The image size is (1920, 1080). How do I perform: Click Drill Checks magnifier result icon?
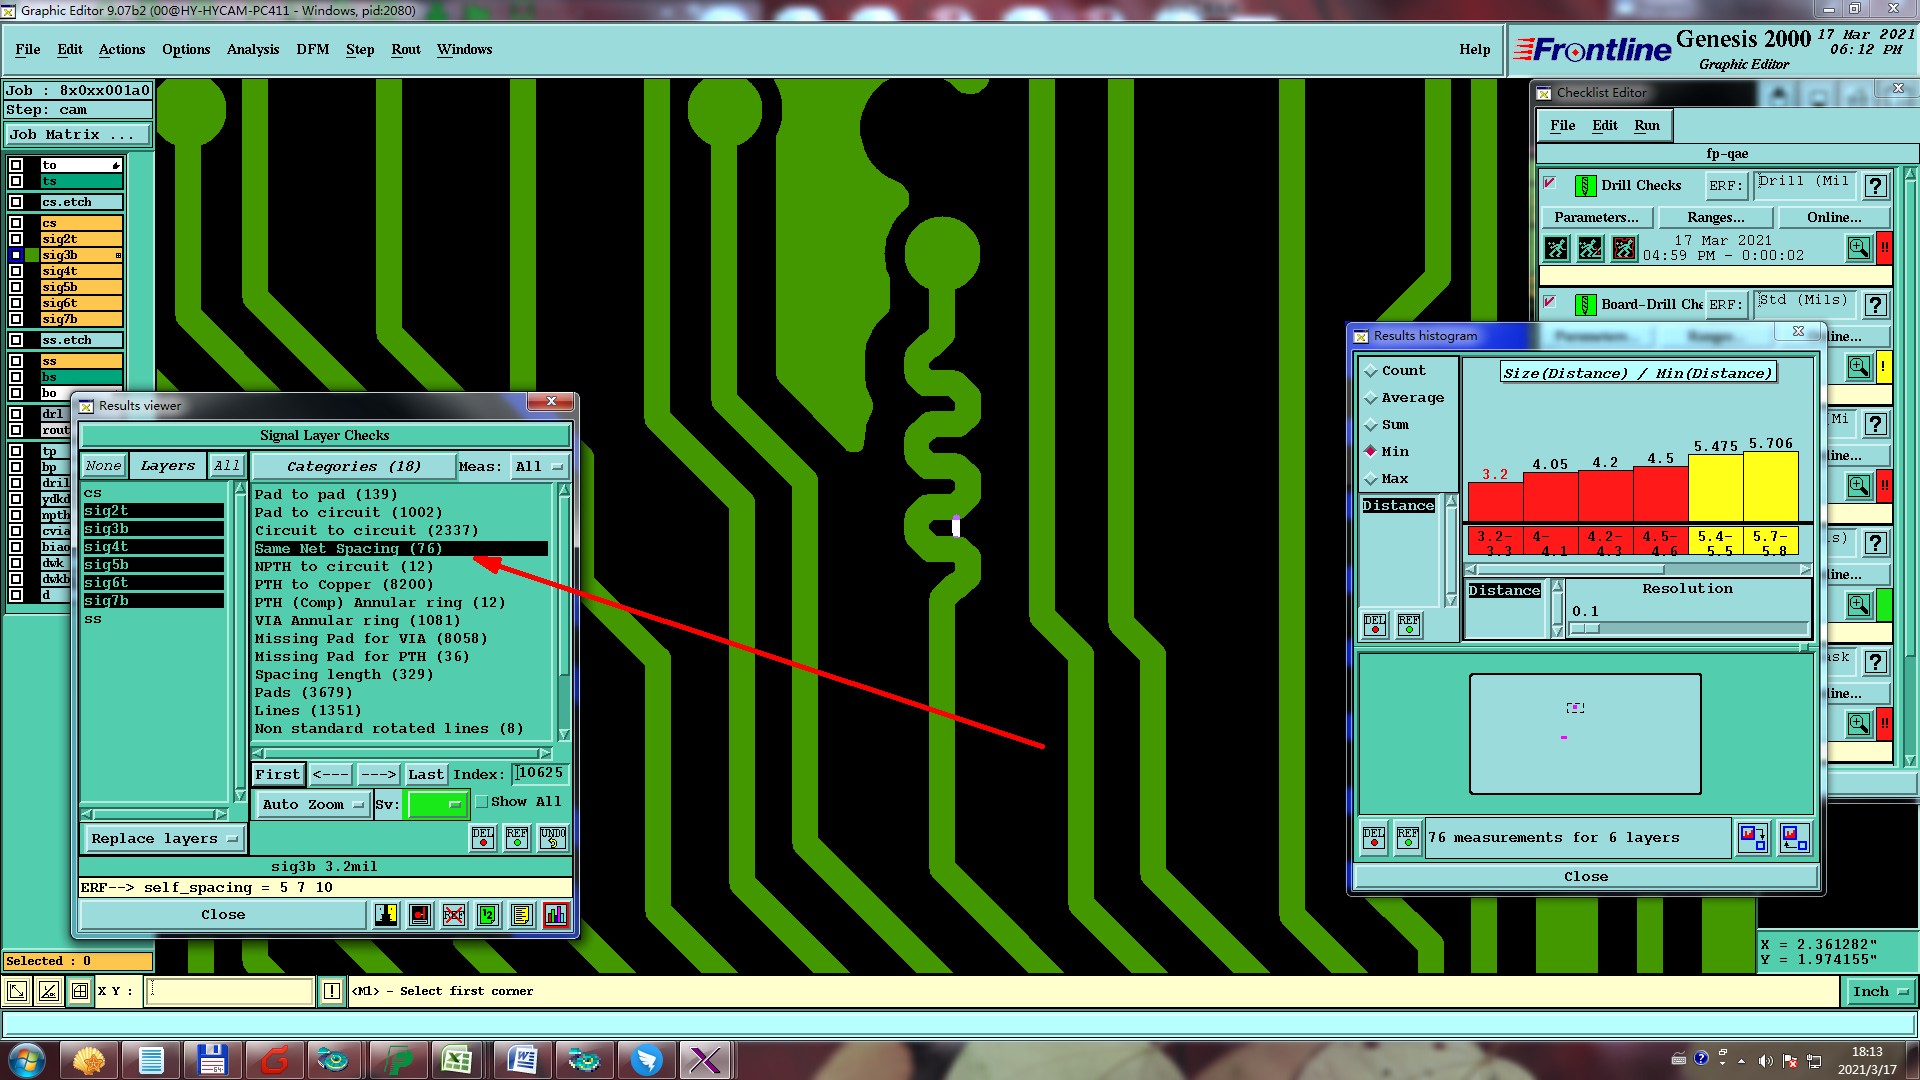click(x=1858, y=248)
